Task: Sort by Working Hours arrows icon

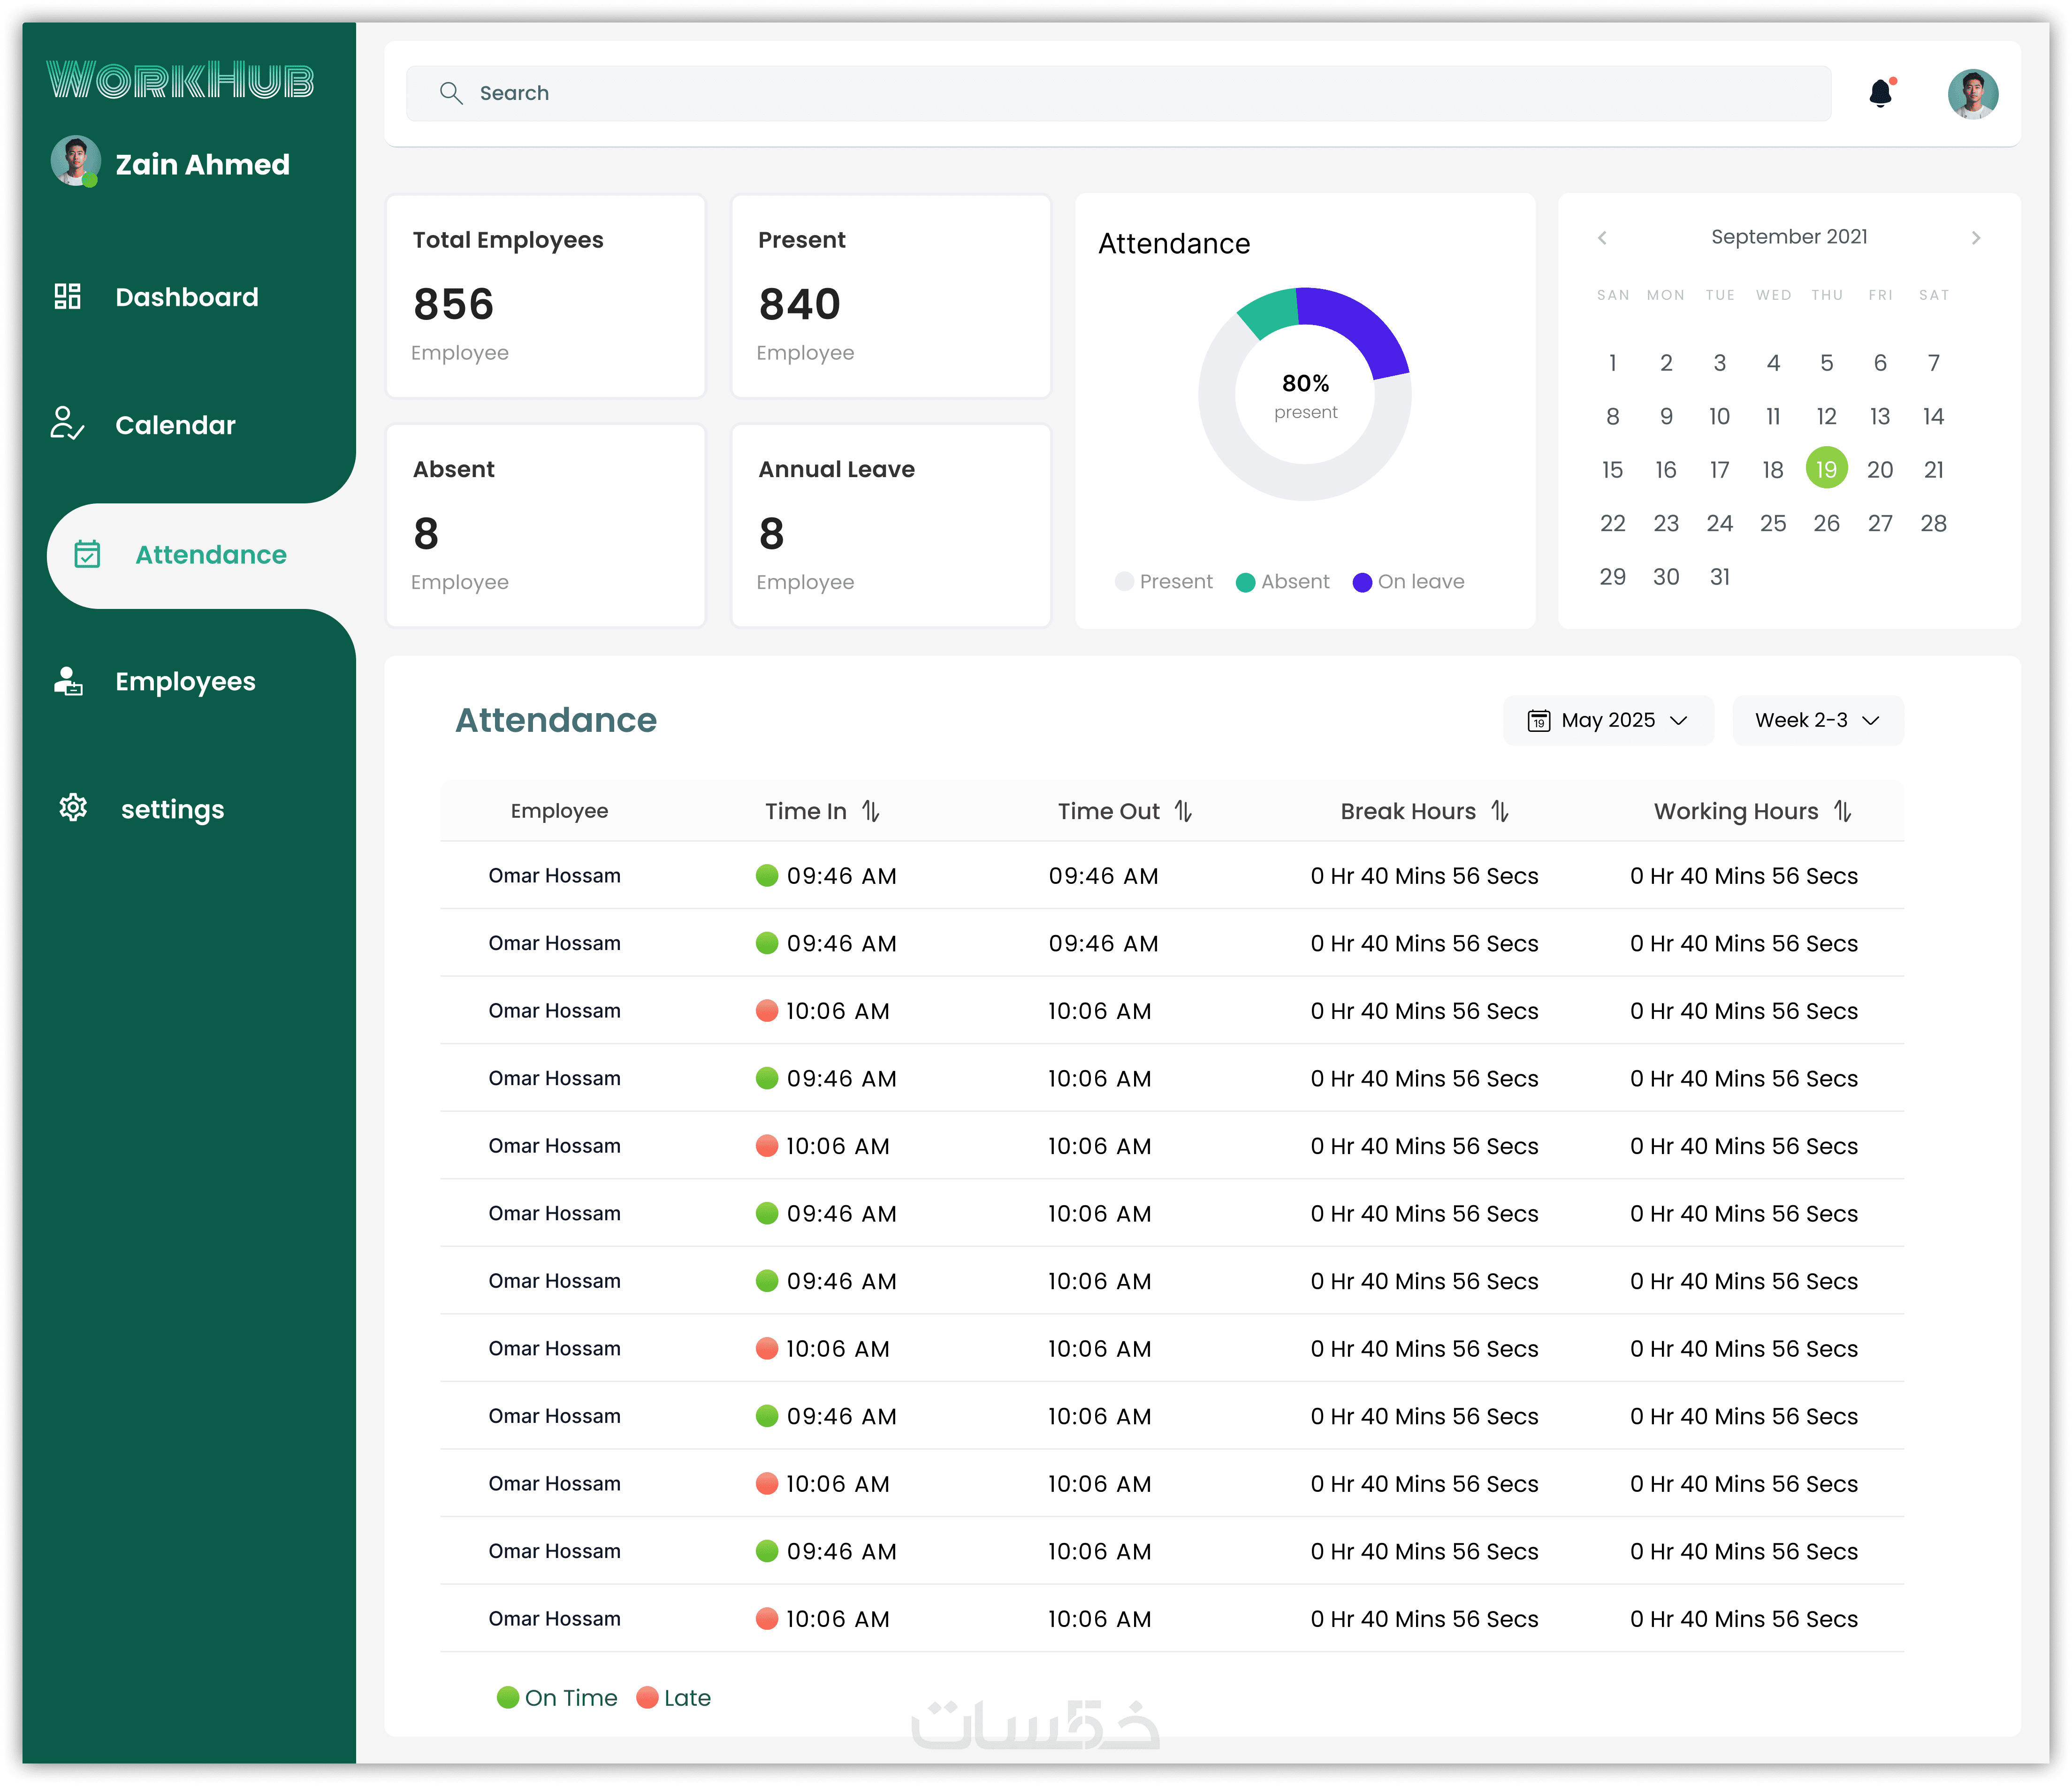Action: pyautogui.click(x=1843, y=811)
